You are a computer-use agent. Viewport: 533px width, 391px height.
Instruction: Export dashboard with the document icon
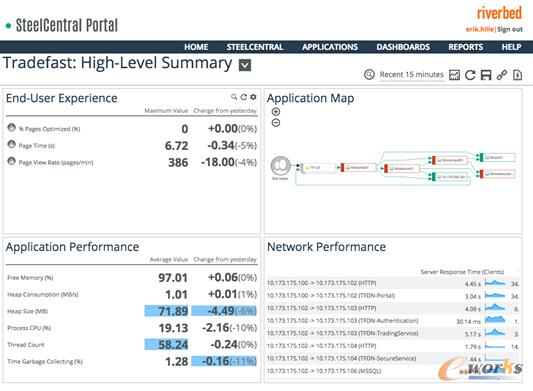click(517, 75)
